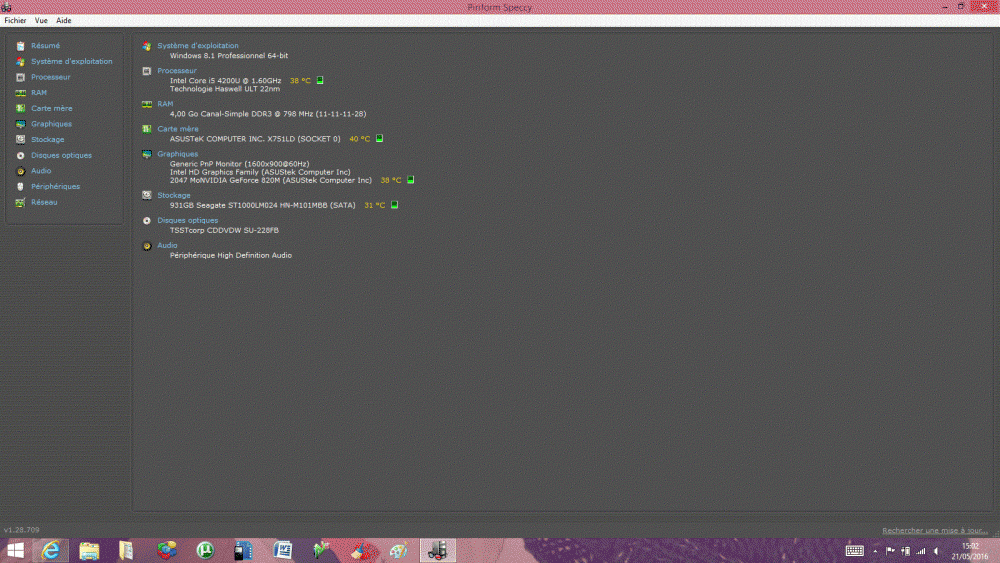Open Carte mère in the sidebar
Viewport: 1000px width, 563px height.
coord(52,108)
